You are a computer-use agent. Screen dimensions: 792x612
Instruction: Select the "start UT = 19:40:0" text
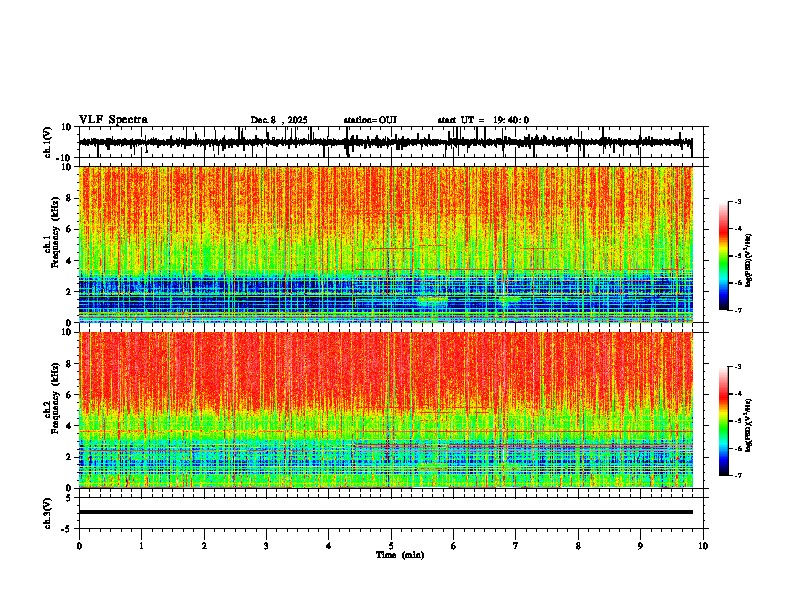point(483,120)
